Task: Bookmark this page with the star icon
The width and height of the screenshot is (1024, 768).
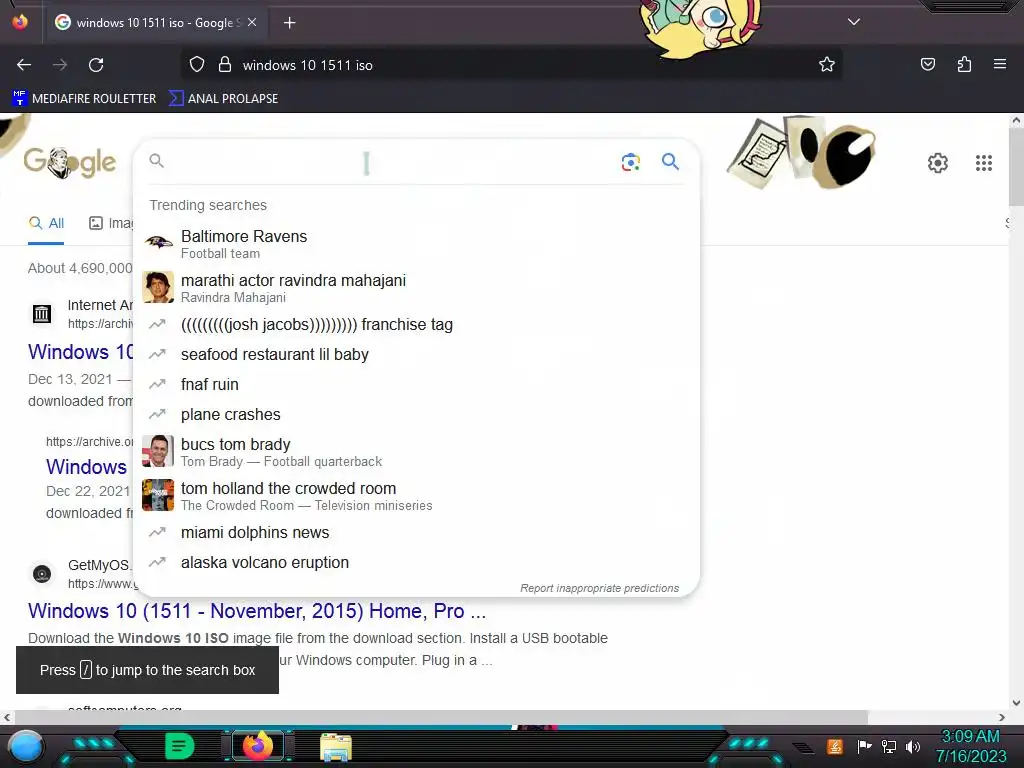Action: (827, 65)
